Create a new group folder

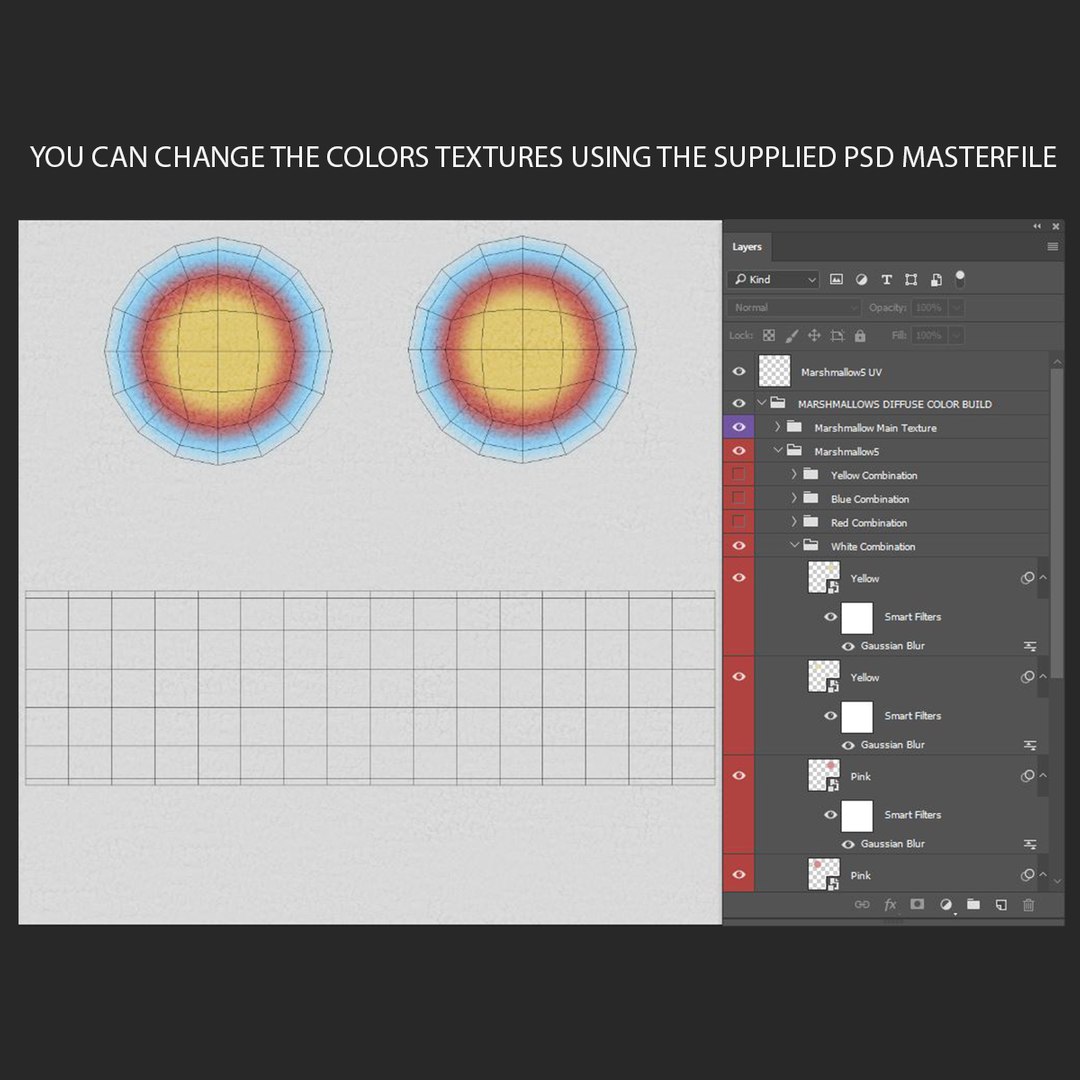pyautogui.click(x=973, y=904)
